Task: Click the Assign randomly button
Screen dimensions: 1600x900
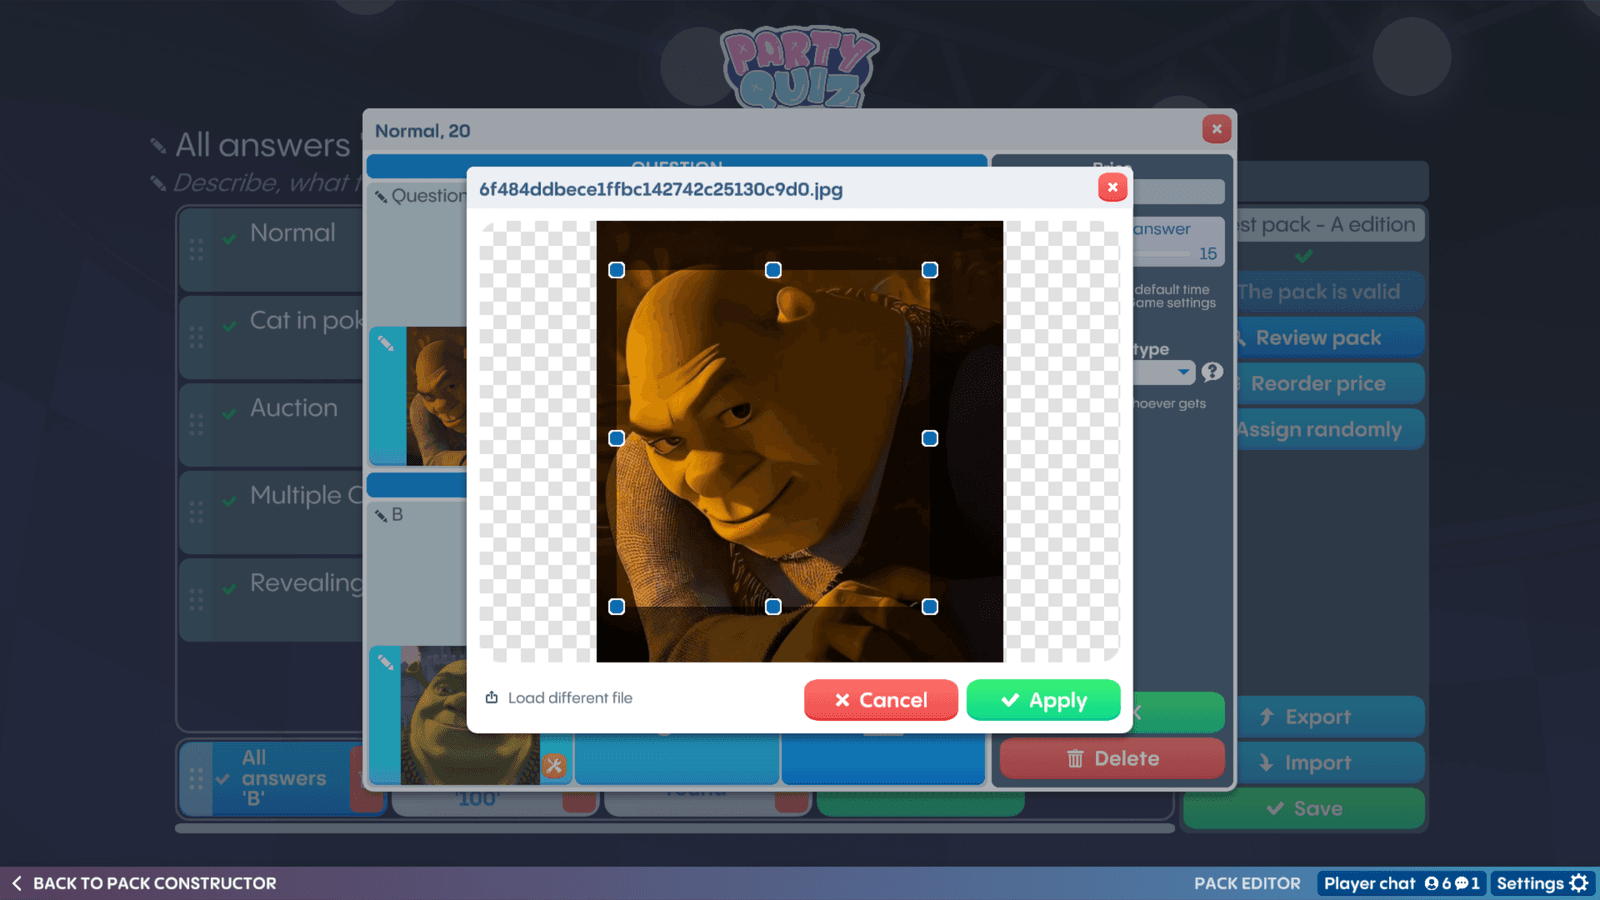Action: (x=1329, y=430)
